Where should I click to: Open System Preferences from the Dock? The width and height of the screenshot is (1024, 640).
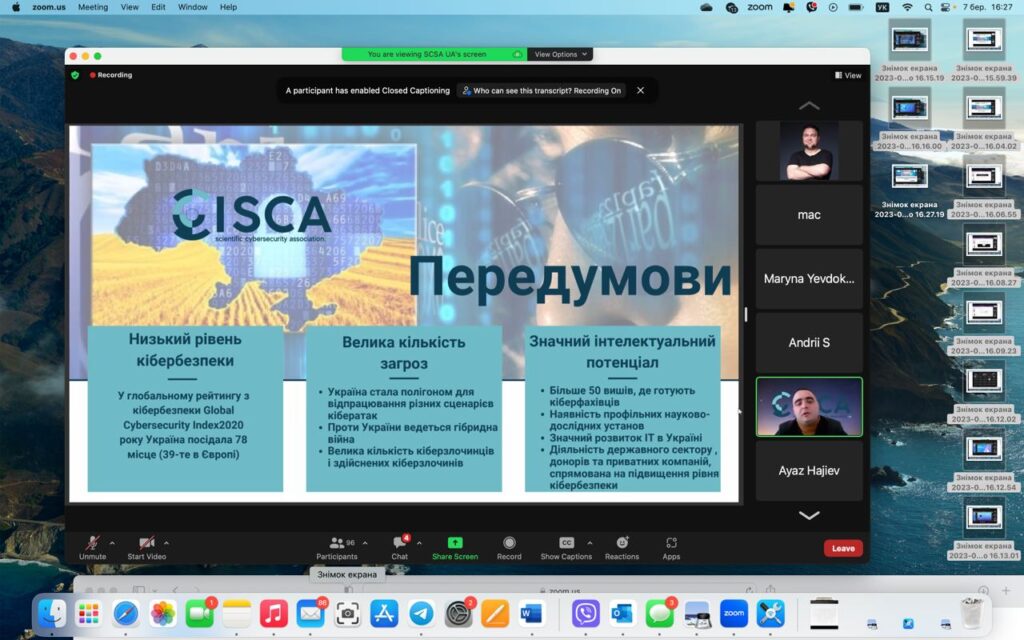(x=458, y=613)
